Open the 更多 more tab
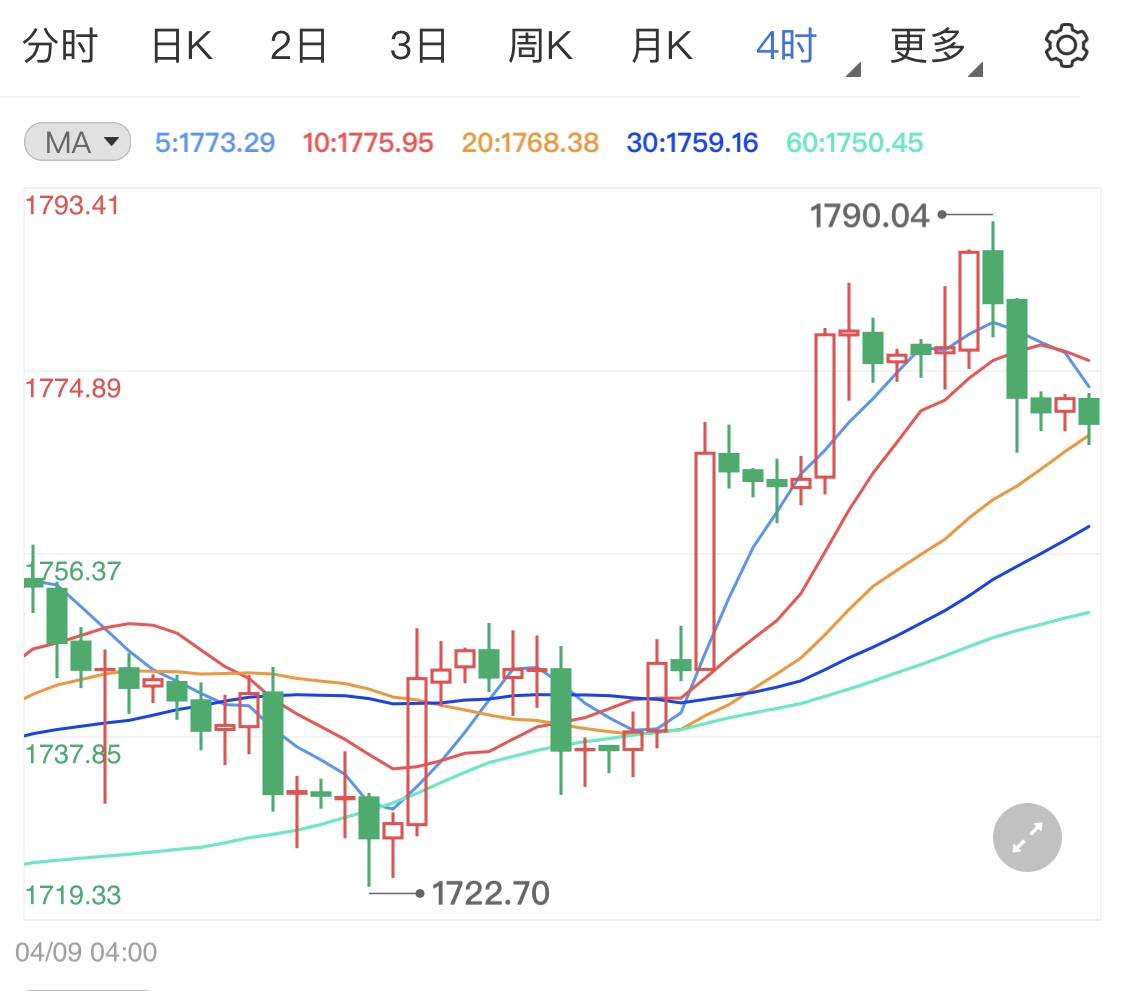This screenshot has height=991, width=1125. [x=928, y=46]
